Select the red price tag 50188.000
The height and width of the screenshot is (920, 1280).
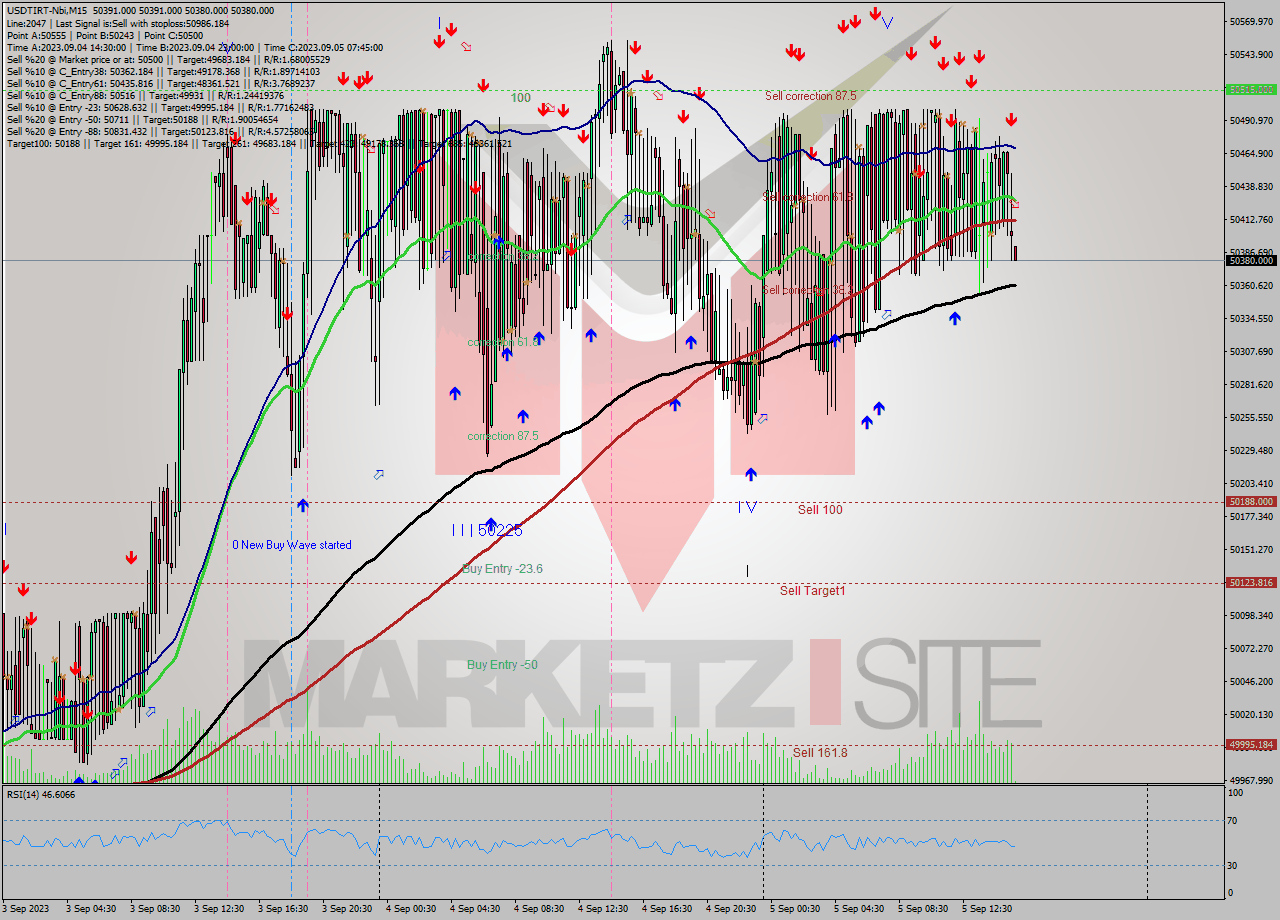[x=1251, y=502]
